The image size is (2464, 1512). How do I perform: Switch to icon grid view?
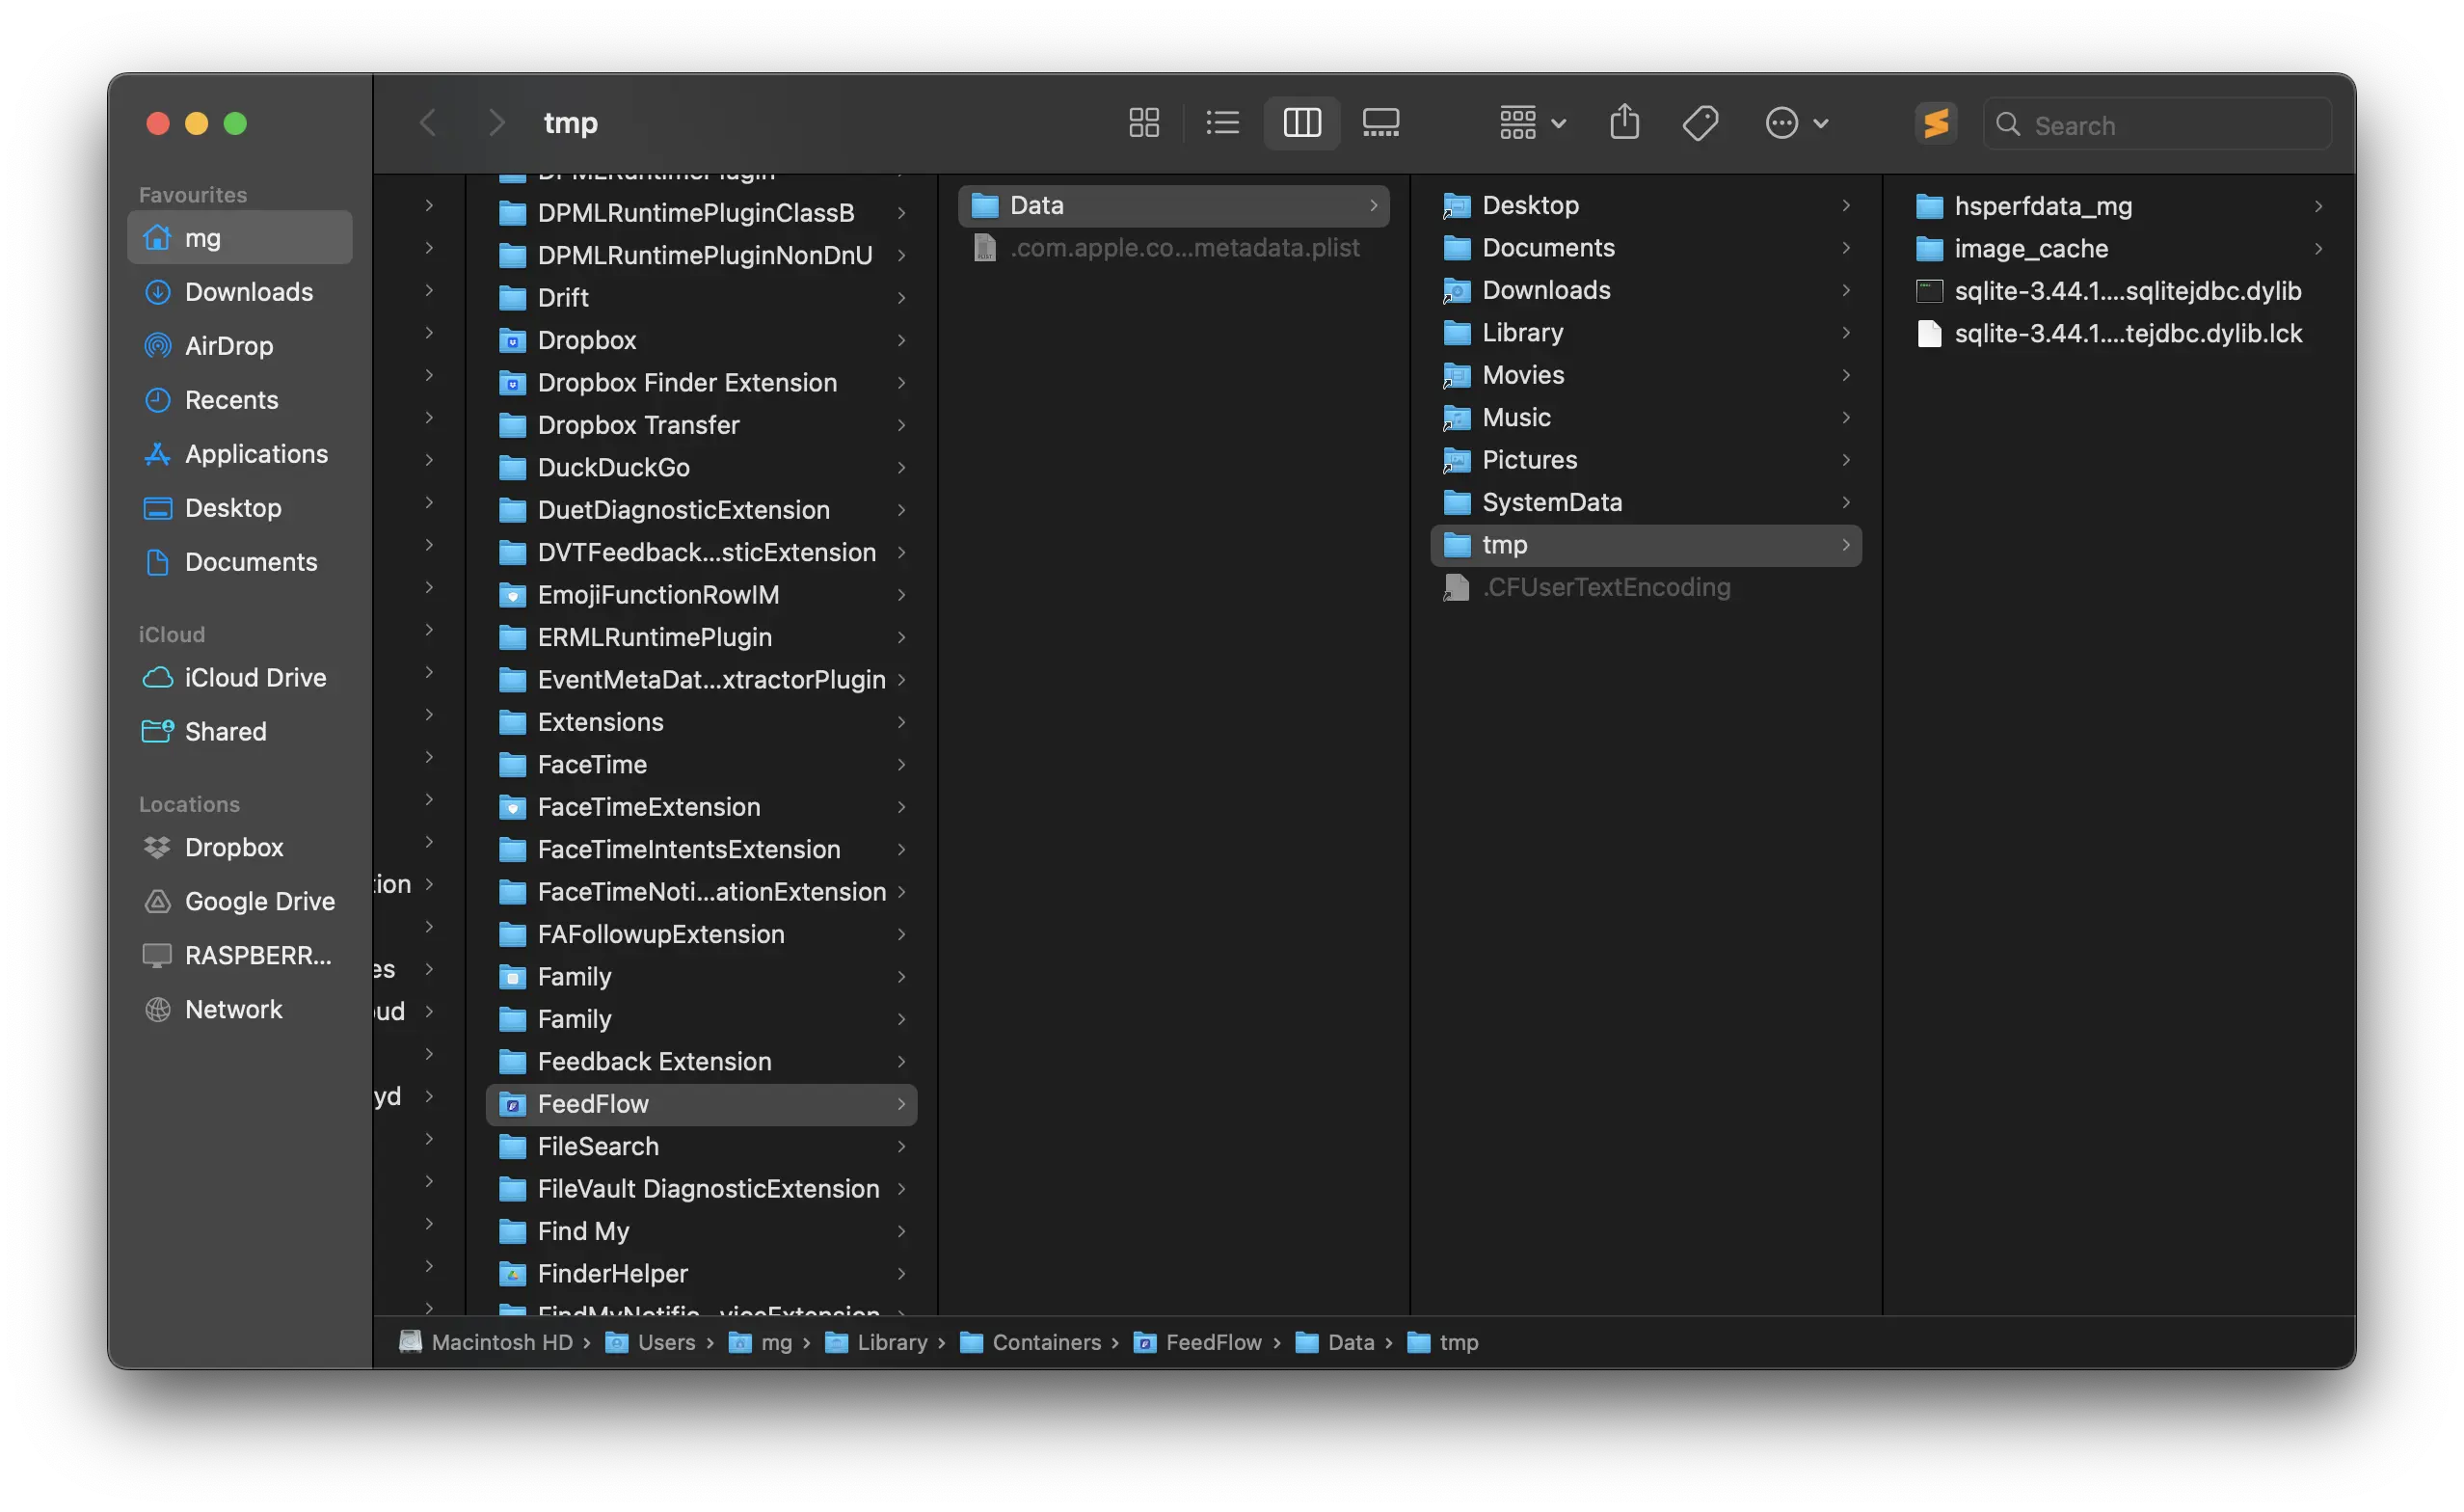[1144, 123]
